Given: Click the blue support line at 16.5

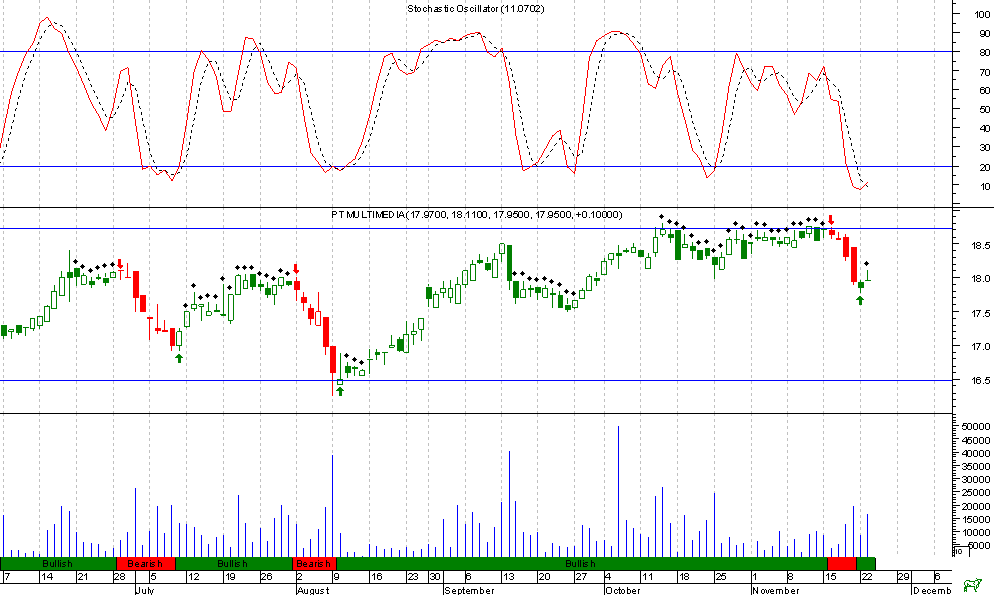Looking at the screenshot, I should click(475, 380).
